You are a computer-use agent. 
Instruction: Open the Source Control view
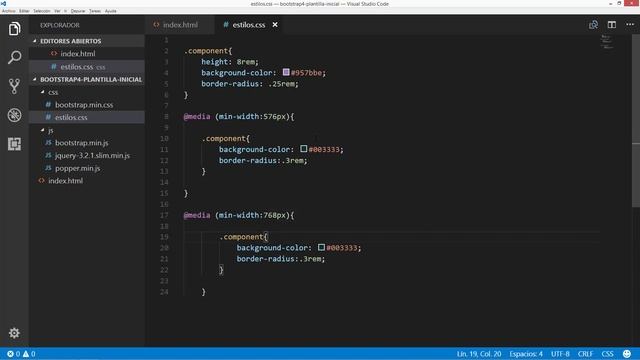pos(14,86)
